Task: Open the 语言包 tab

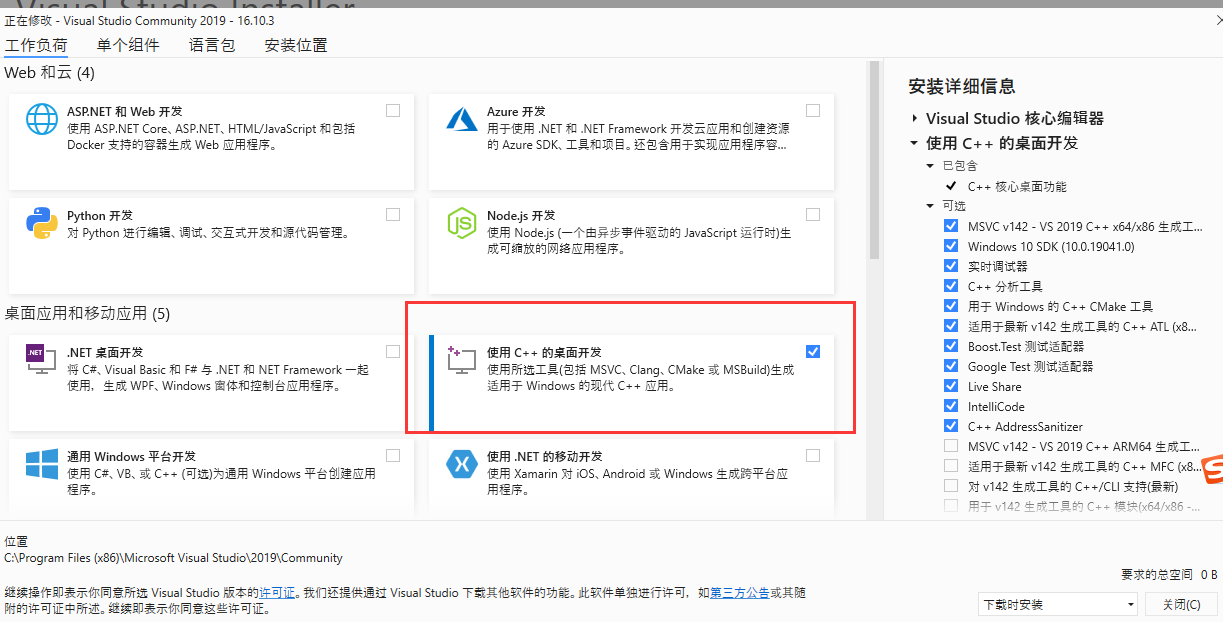Action: (210, 45)
